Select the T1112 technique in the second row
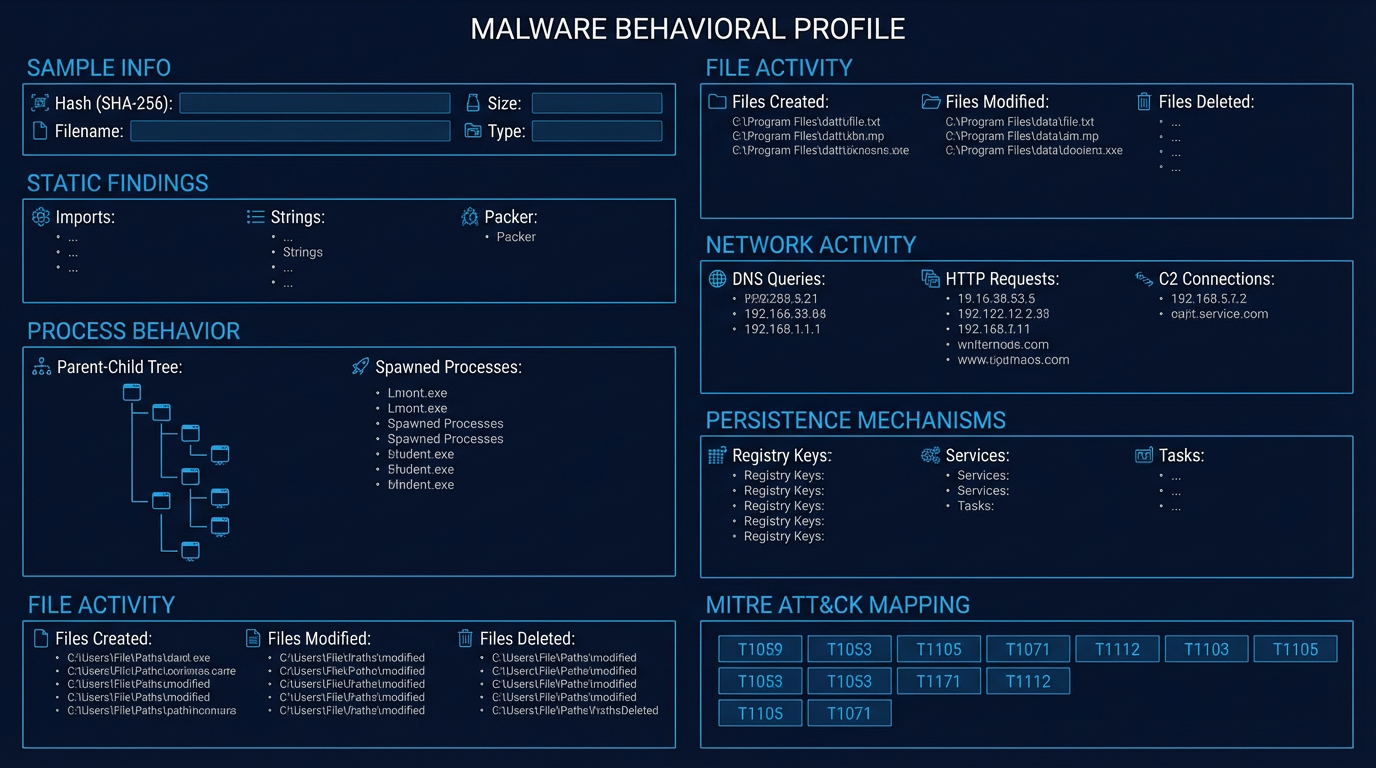The image size is (1376, 768). [x=1028, y=681]
